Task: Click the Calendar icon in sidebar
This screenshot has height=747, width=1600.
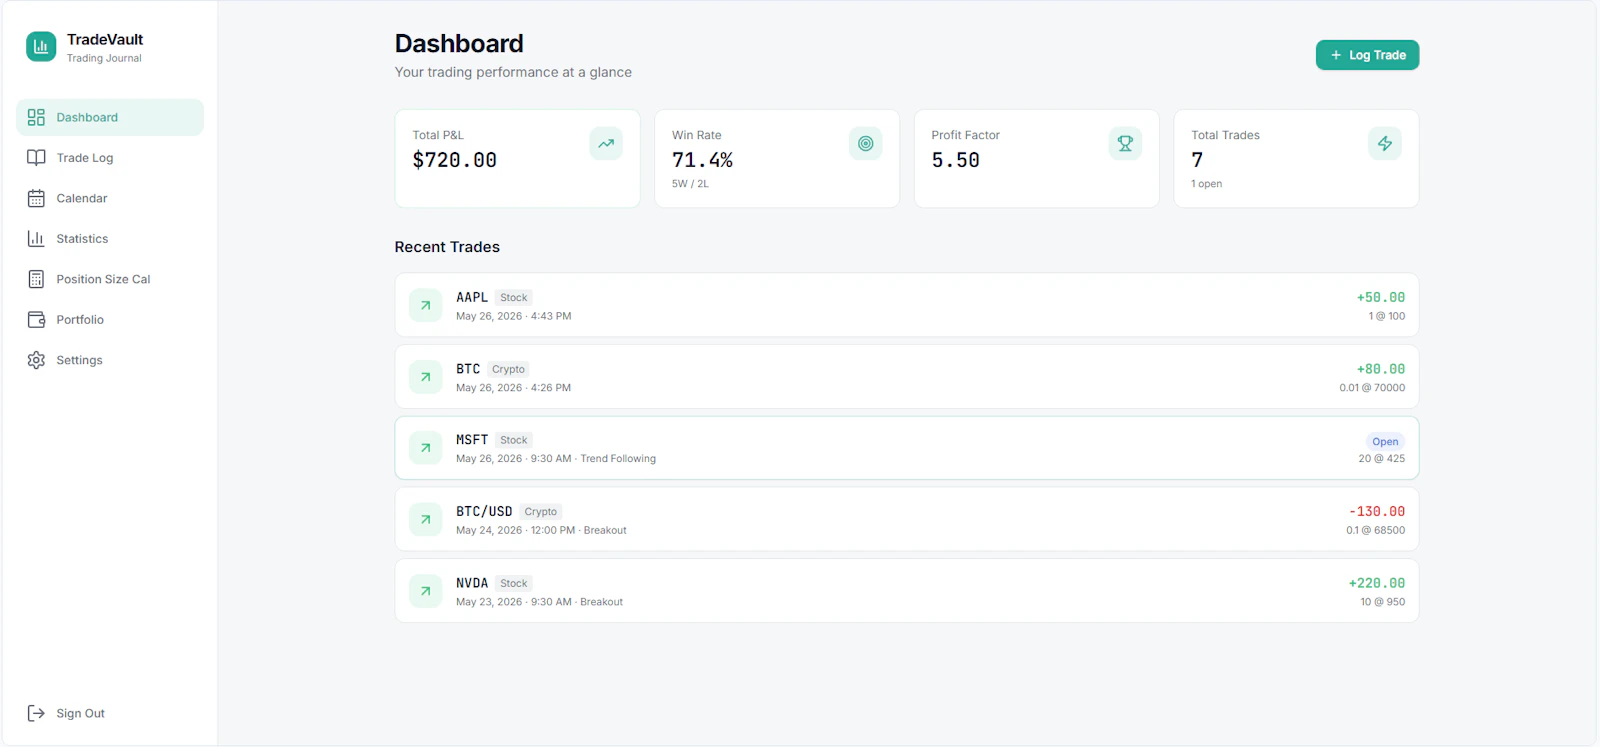Action: point(36,198)
